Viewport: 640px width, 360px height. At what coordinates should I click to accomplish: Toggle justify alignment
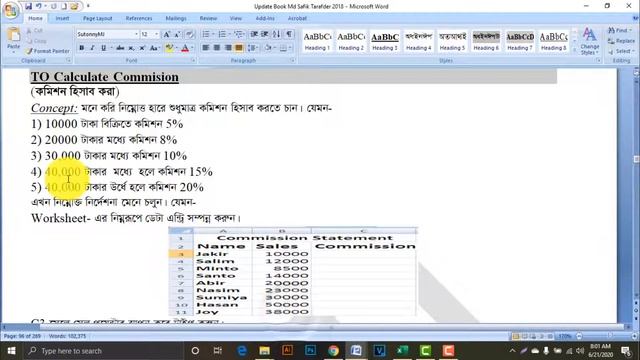[239, 48]
